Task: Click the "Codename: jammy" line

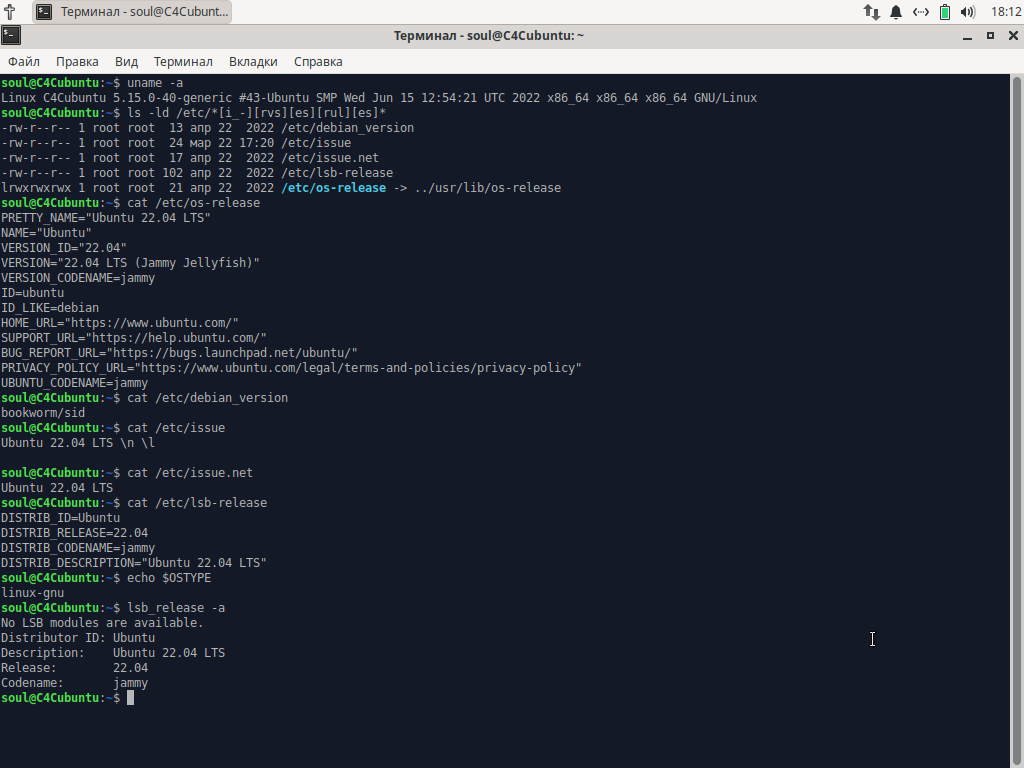Action: click(74, 684)
